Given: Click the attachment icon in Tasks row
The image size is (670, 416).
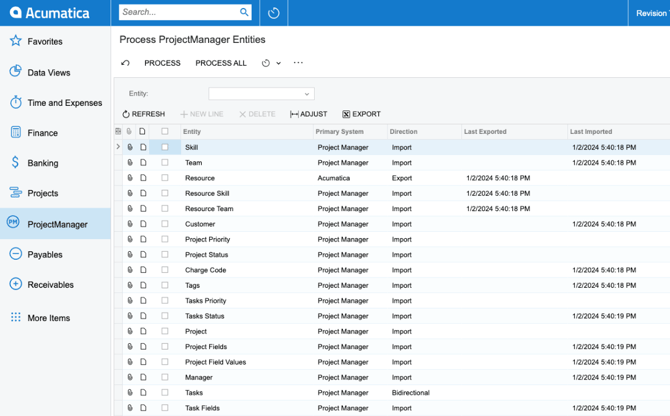Looking at the screenshot, I should tap(130, 392).
